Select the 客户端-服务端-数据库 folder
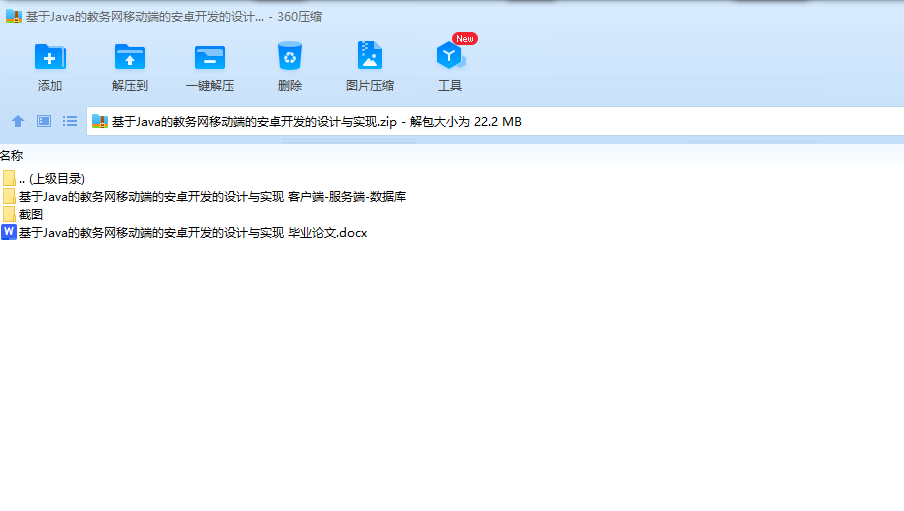Image resolution: width=904 pixels, height=511 pixels. point(204,197)
